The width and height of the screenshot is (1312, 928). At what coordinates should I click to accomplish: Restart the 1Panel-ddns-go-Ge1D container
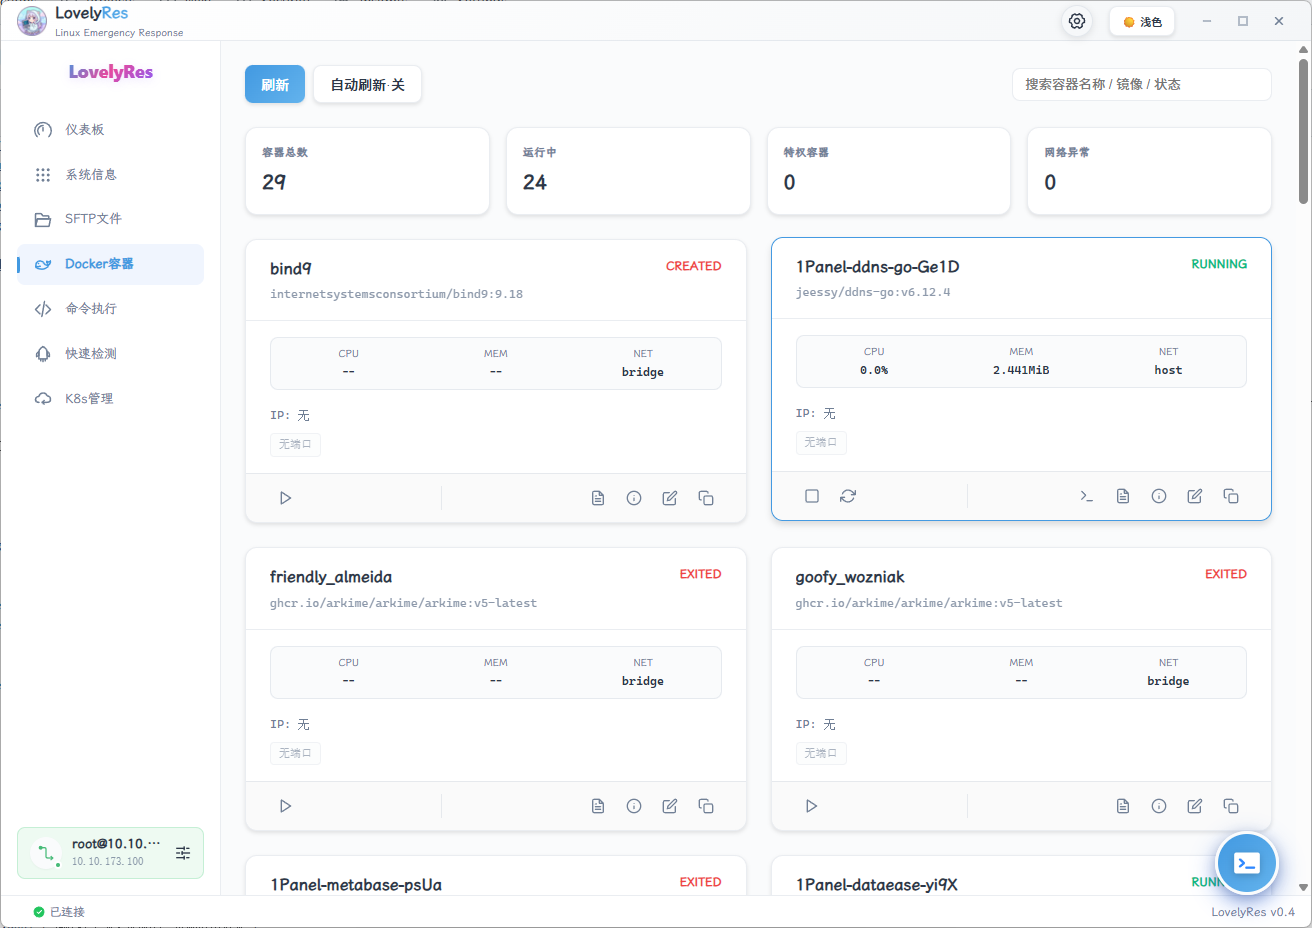click(848, 496)
